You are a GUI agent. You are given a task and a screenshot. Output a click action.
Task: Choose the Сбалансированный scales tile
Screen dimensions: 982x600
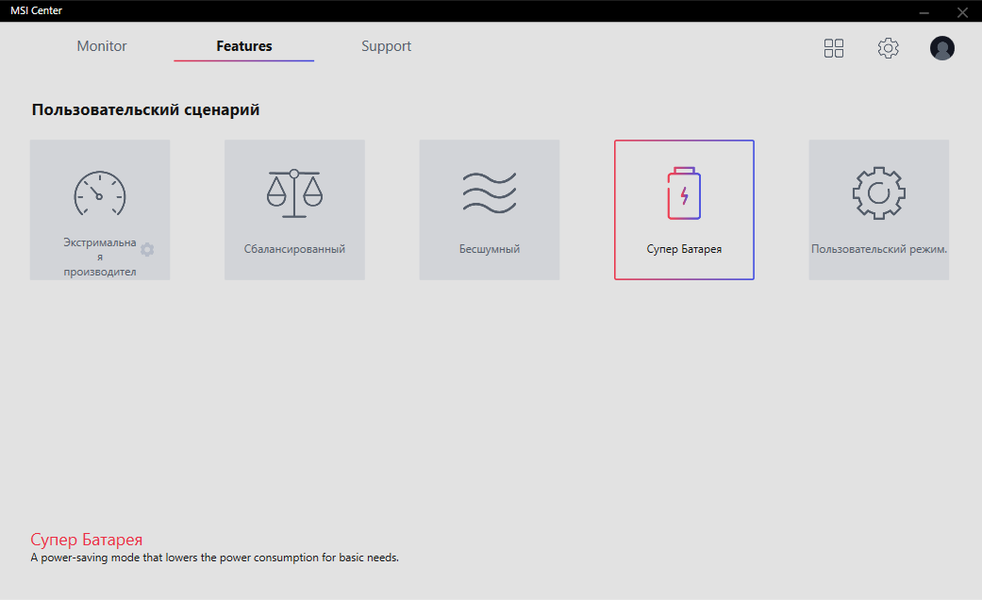(x=294, y=210)
